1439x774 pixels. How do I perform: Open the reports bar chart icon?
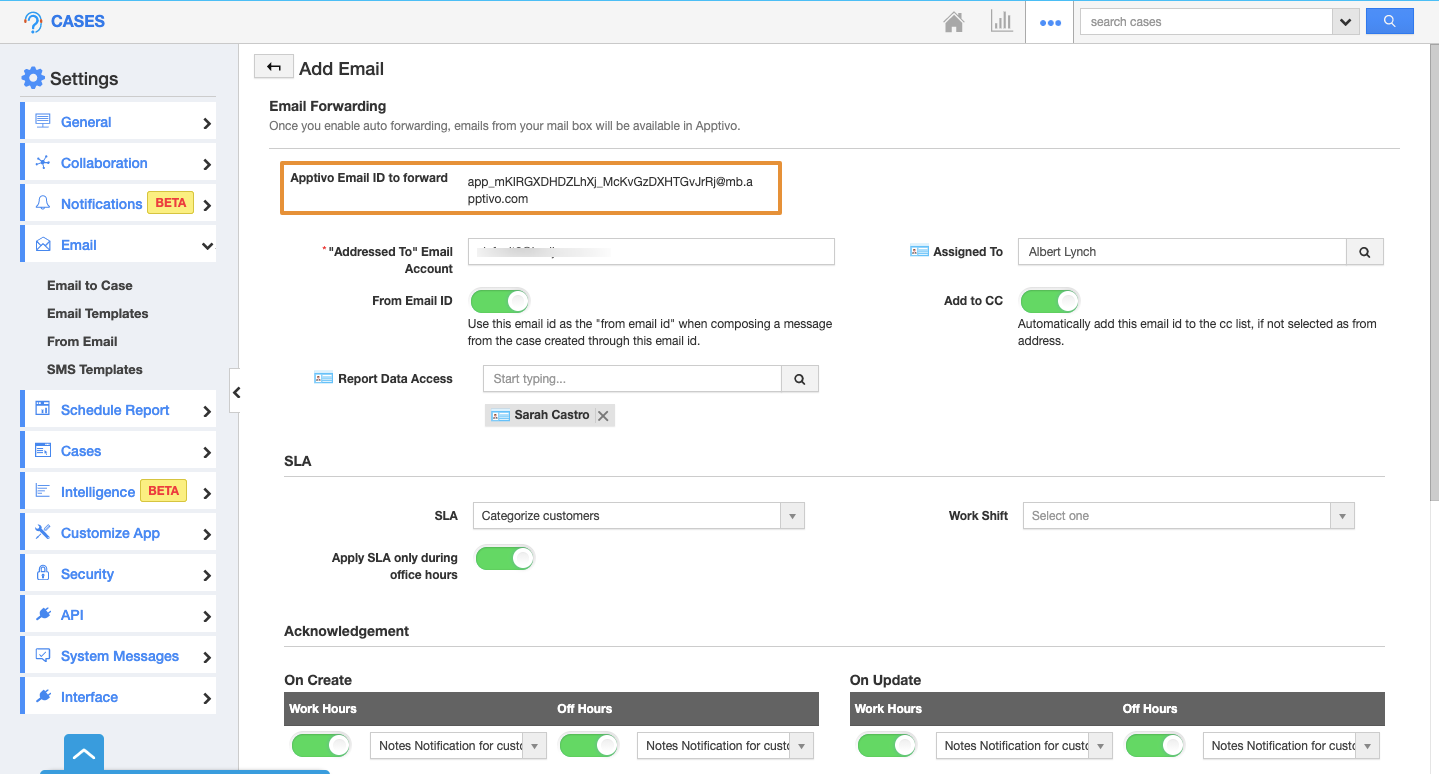click(x=1001, y=22)
